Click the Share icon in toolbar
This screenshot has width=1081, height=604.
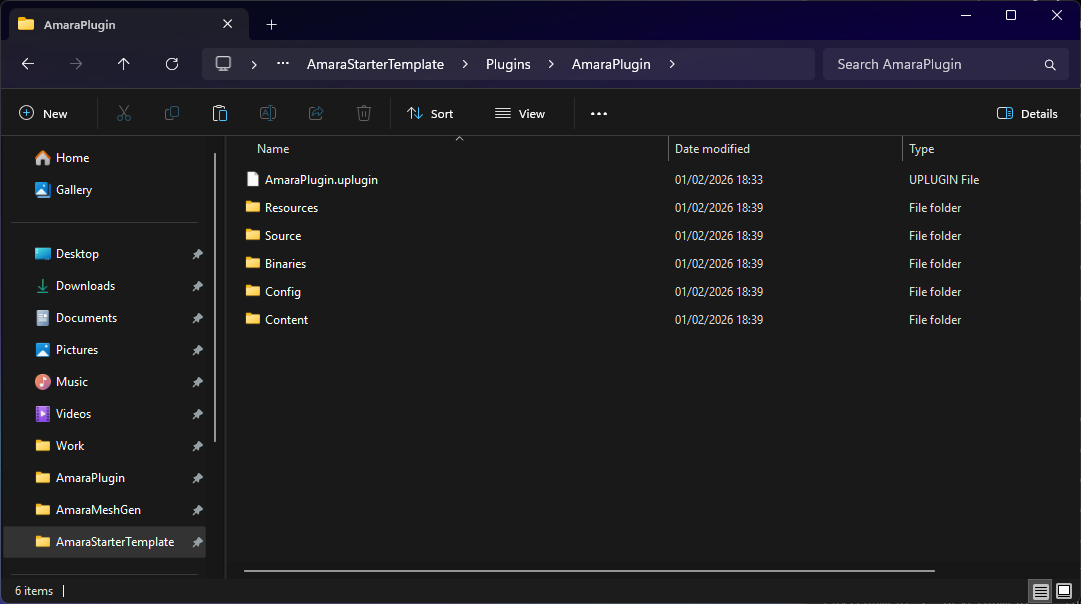[316, 114]
